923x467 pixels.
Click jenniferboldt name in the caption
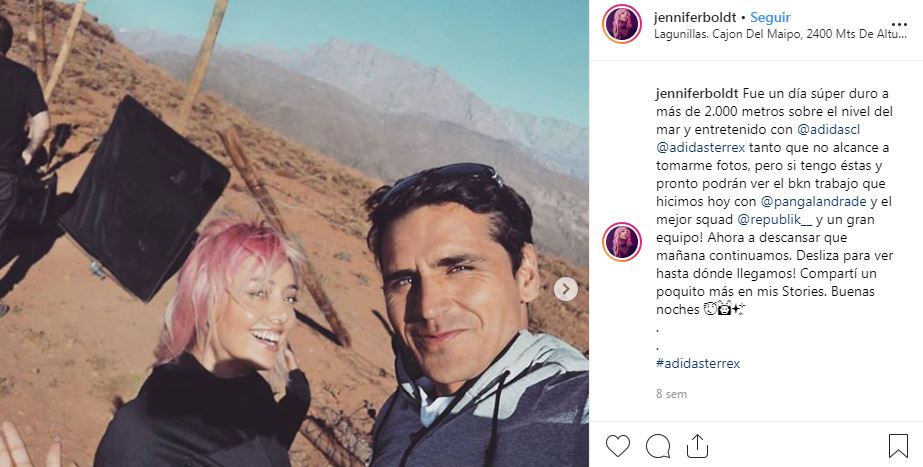click(697, 94)
